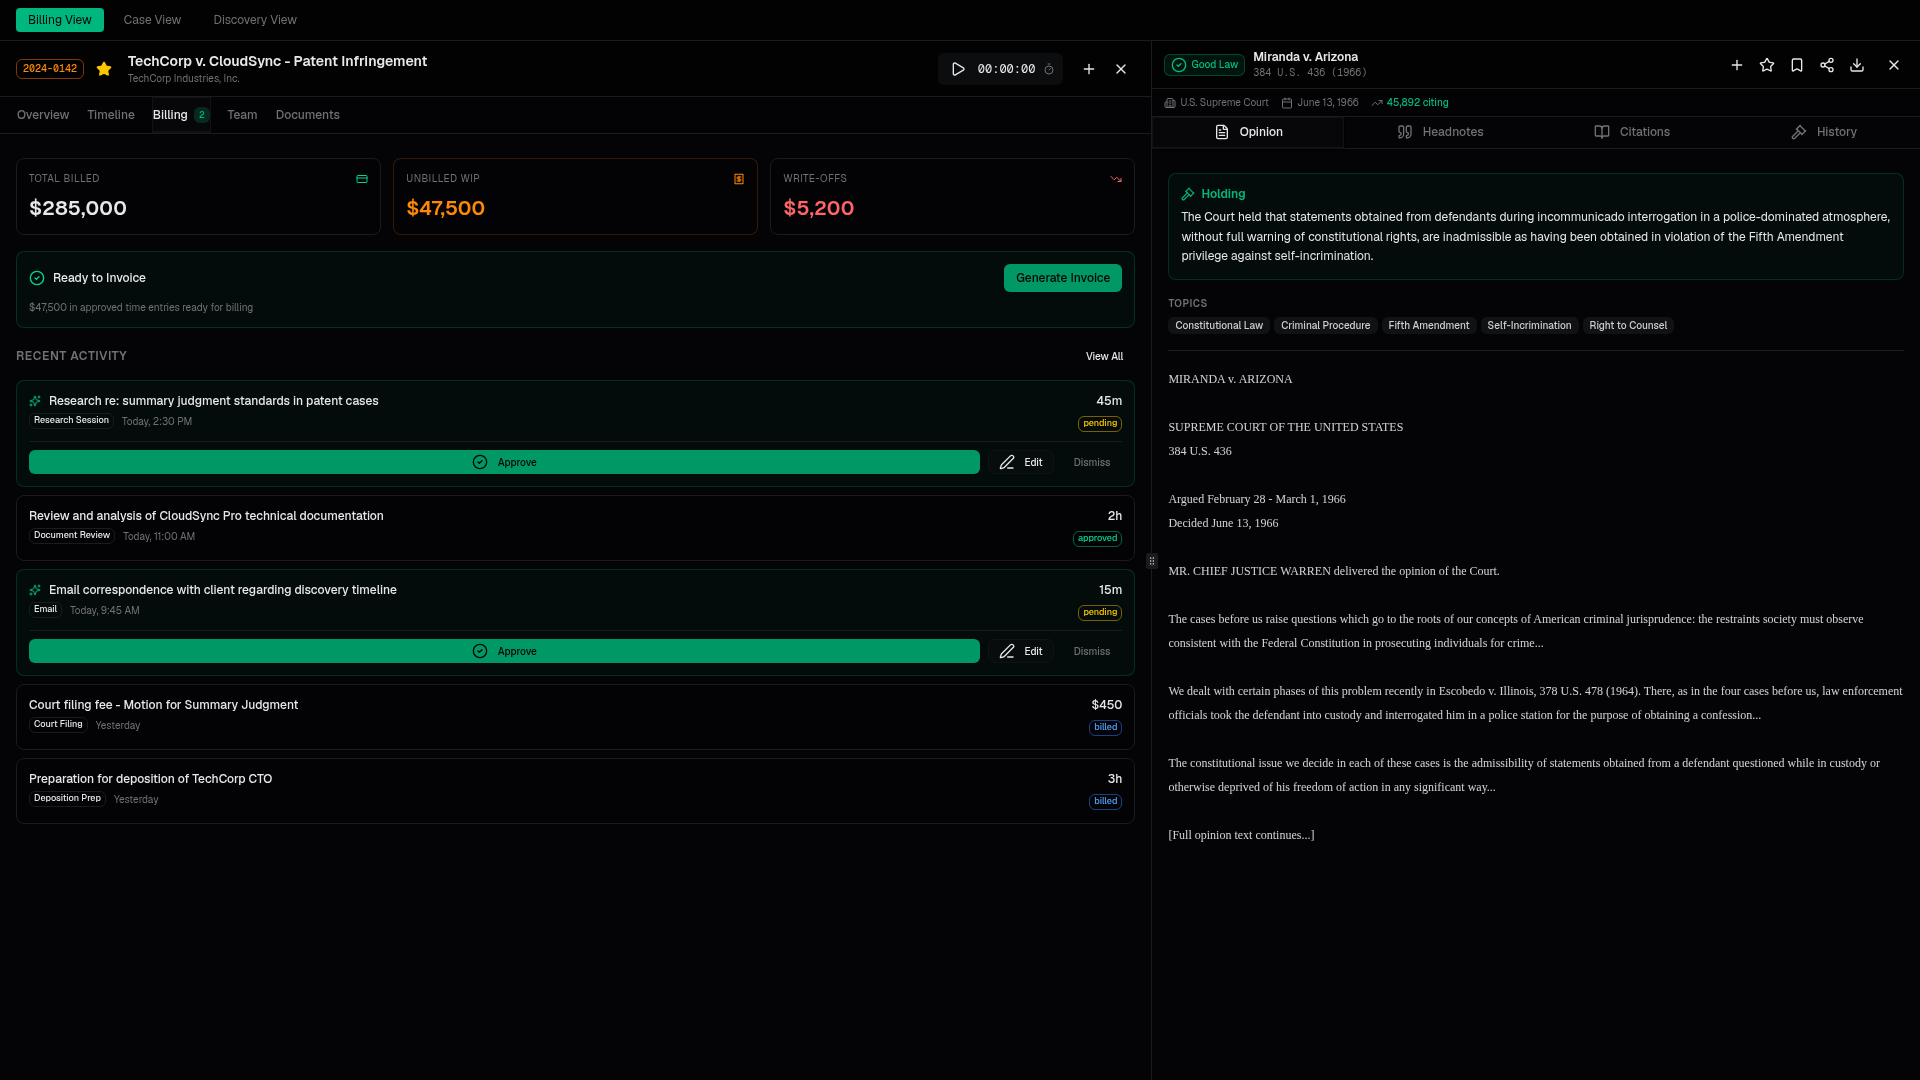Toggle the favorite star for TechCorp case
This screenshot has width=1920, height=1080.
(104, 69)
